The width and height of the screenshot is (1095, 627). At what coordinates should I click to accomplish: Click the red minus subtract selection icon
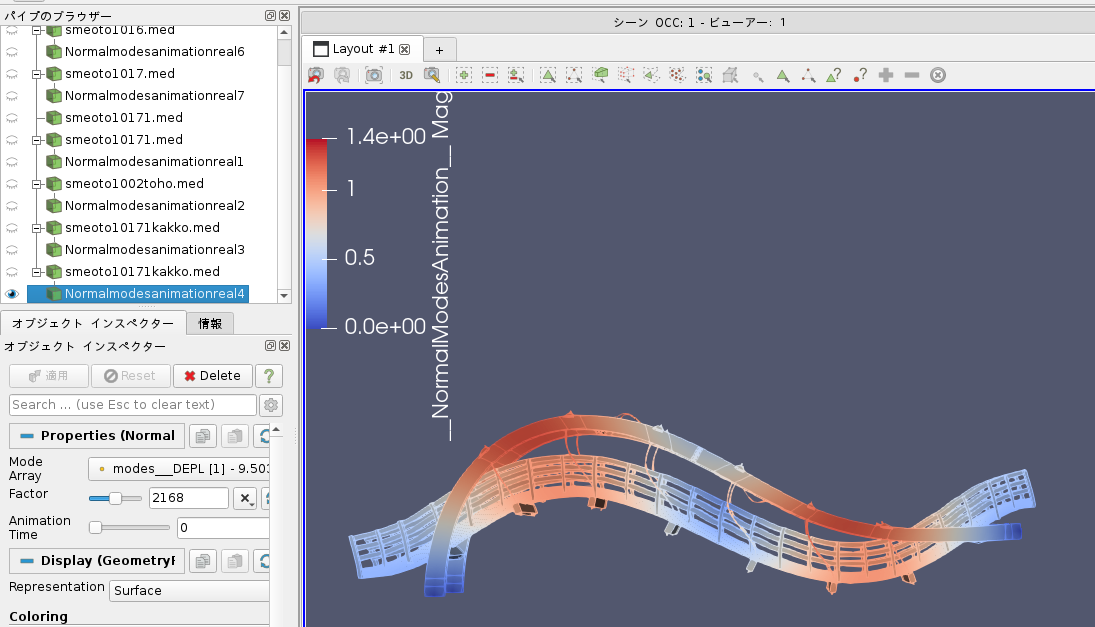click(x=490, y=75)
